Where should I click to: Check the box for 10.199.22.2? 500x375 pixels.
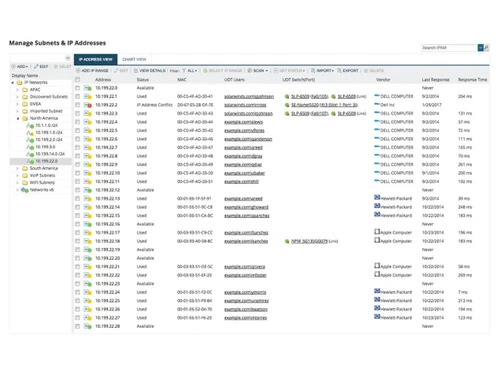point(78,105)
